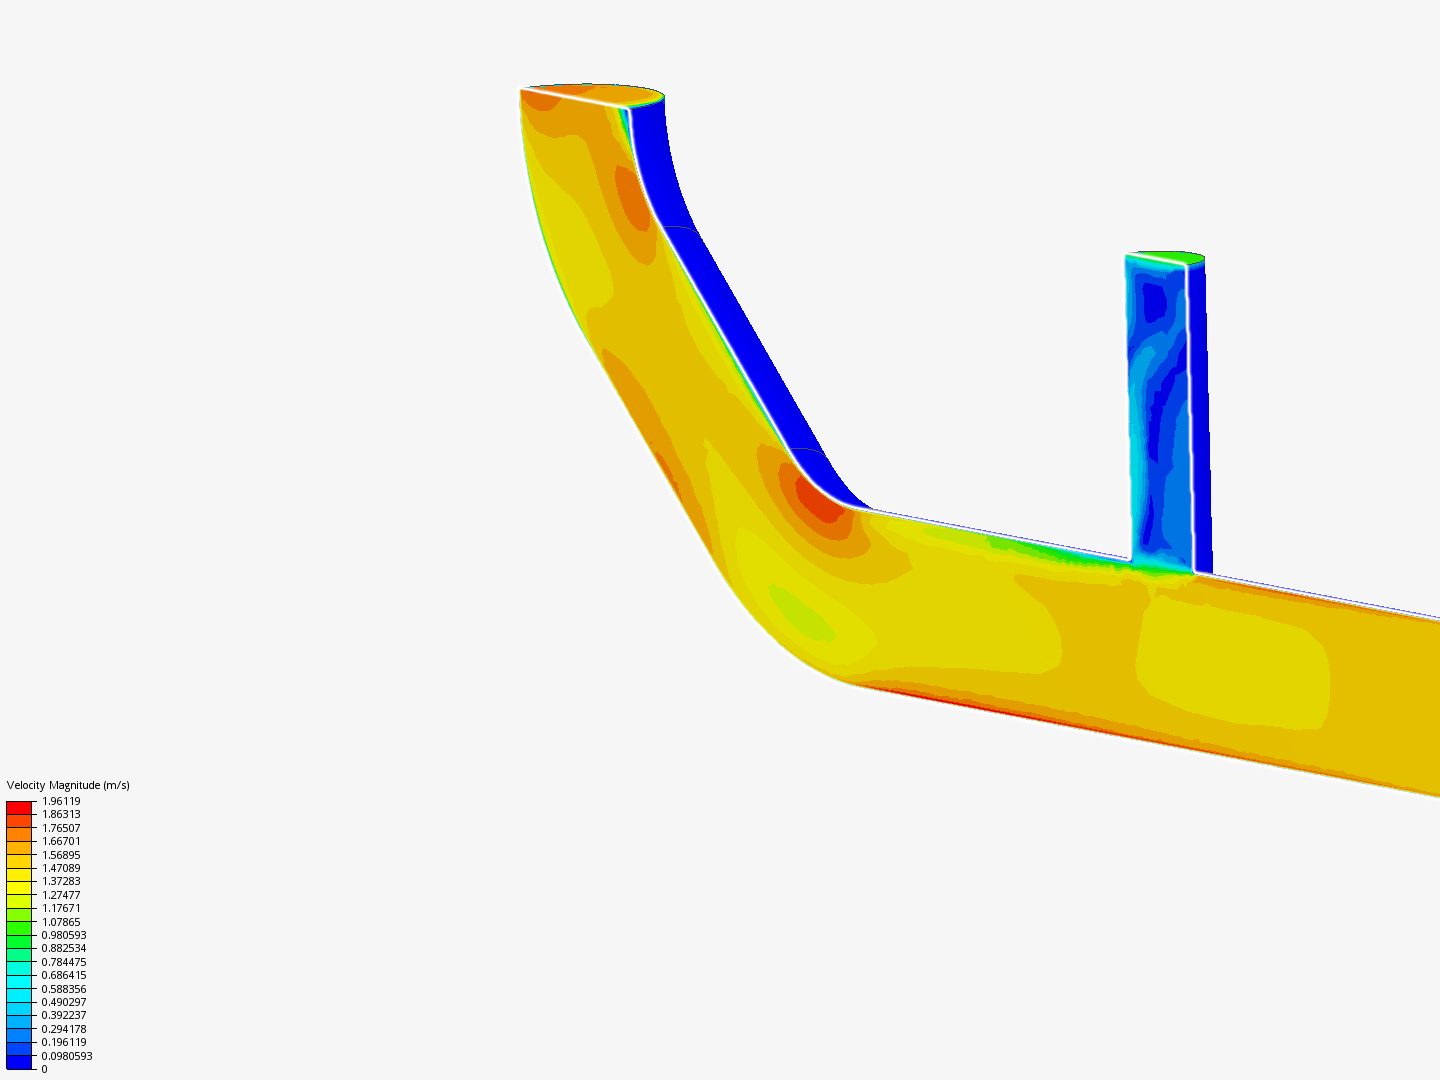
Task: Pick the red legend band below 1.96119
Action: 19,808
